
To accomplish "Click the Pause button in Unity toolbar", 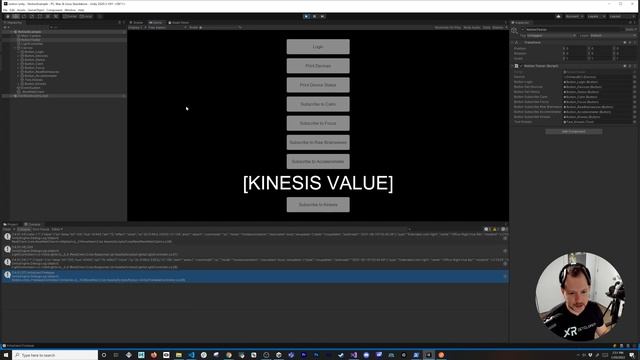I will [314, 16].
